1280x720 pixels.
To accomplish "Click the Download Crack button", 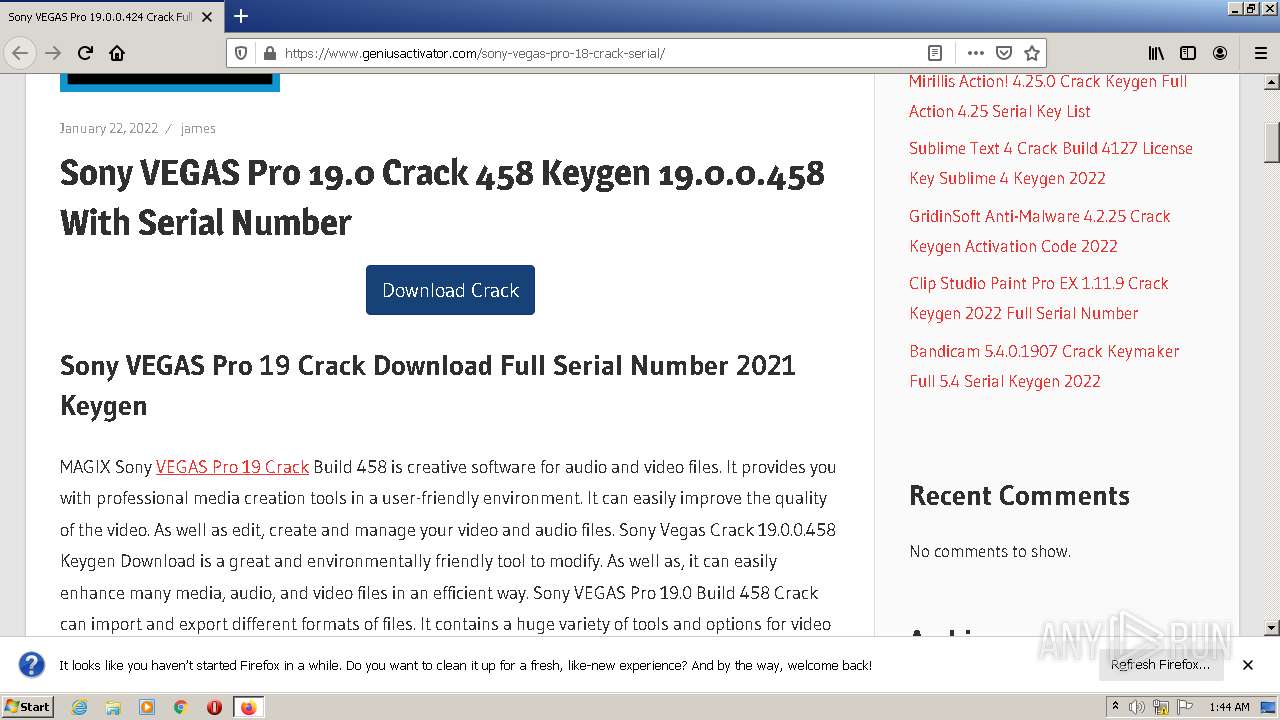I will pyautogui.click(x=450, y=290).
